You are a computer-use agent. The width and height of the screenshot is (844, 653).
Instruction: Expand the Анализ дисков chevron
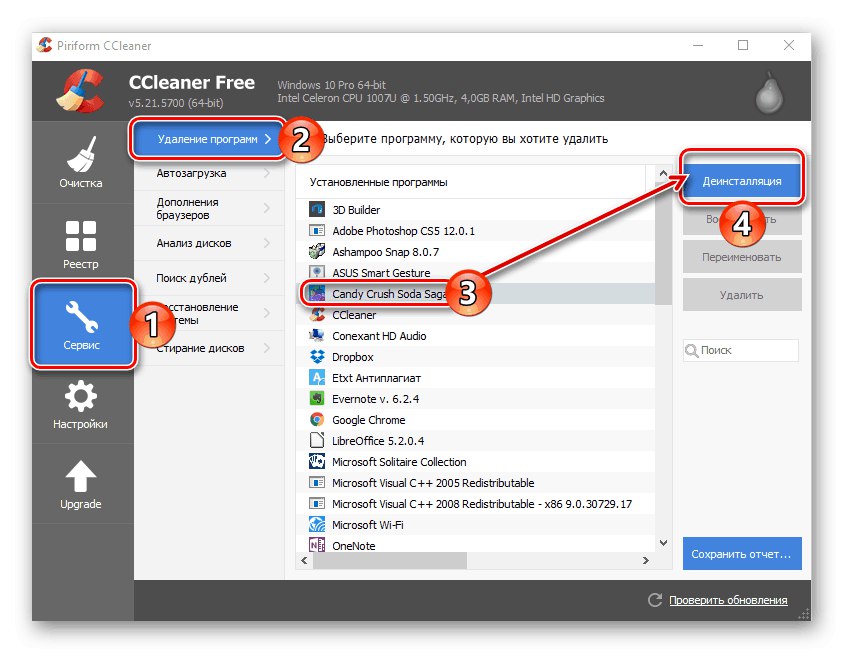tap(267, 243)
